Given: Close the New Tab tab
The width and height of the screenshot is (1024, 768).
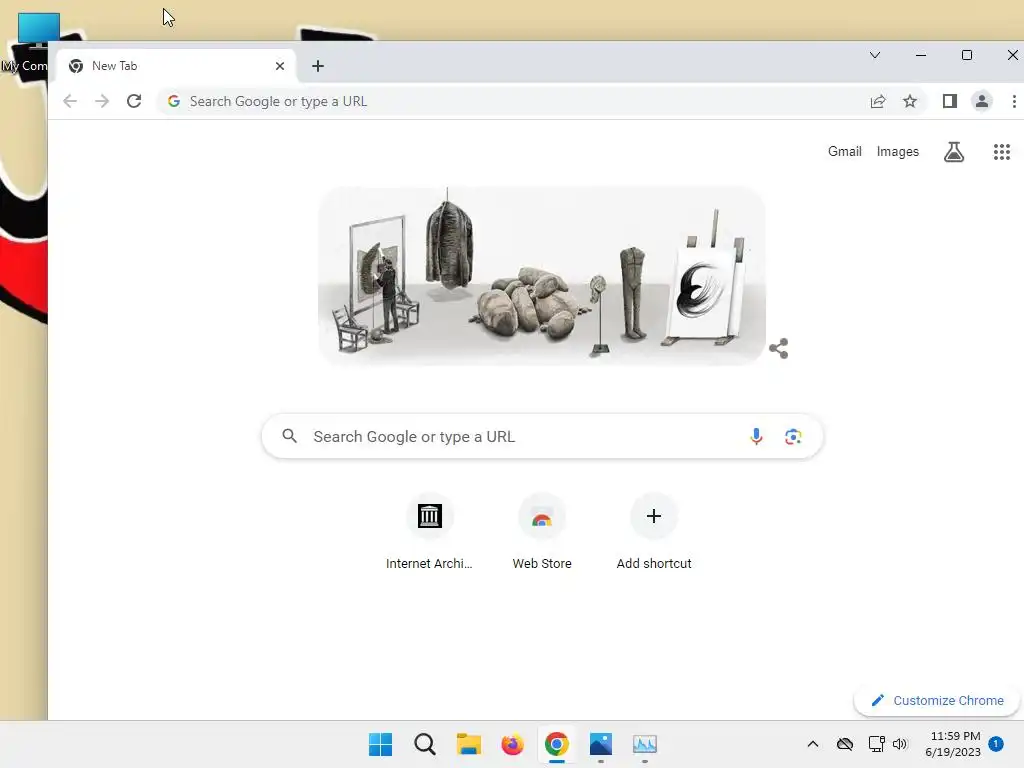Looking at the screenshot, I should pyautogui.click(x=280, y=66).
